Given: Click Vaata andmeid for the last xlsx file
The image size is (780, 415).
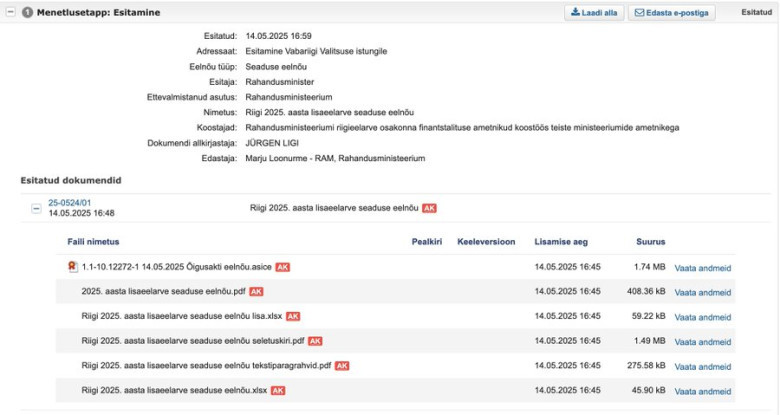Looking at the screenshot, I should pyautogui.click(x=702, y=391).
